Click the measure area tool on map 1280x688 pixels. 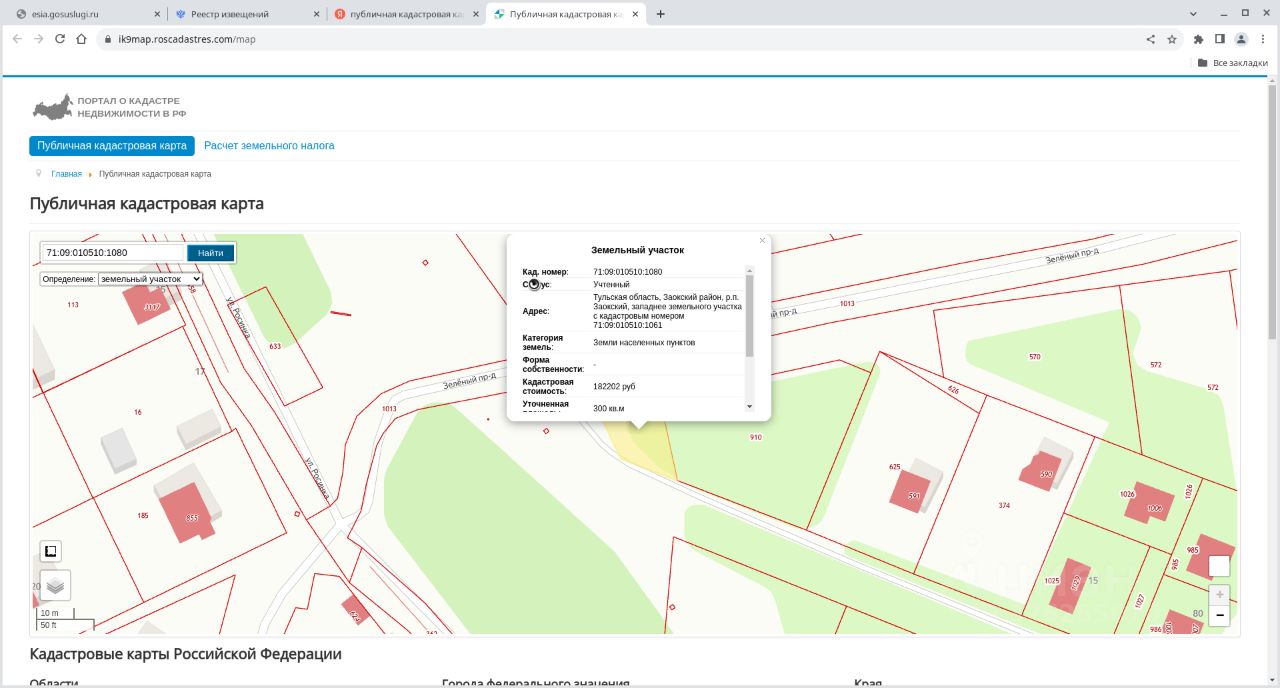[x=51, y=551]
